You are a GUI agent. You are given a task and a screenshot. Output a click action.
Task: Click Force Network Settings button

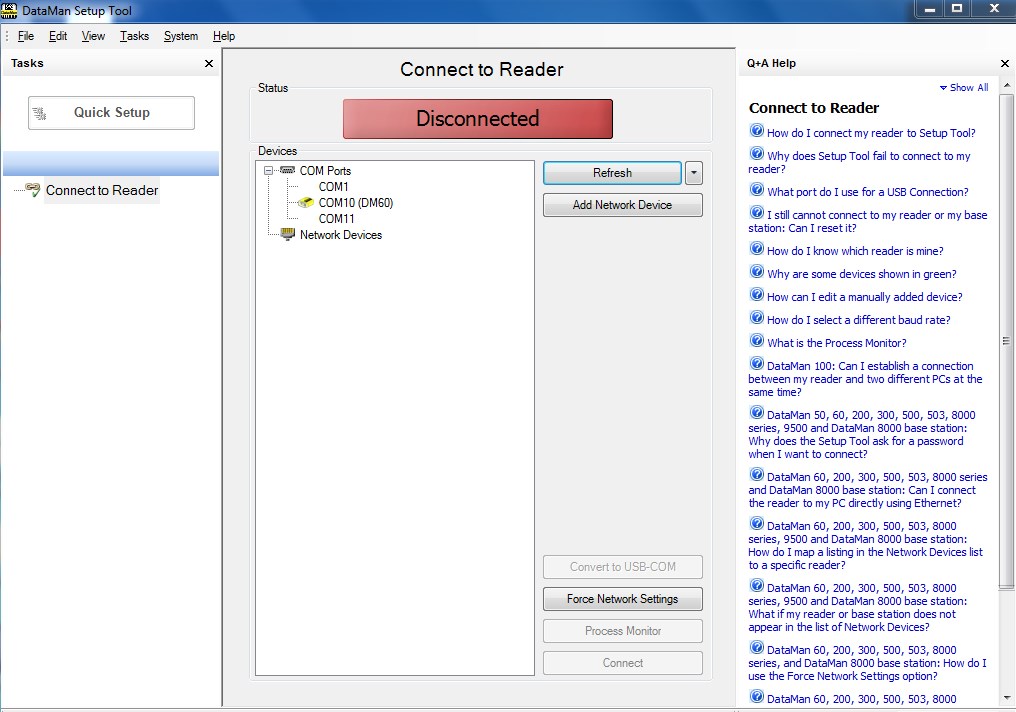[x=623, y=599]
